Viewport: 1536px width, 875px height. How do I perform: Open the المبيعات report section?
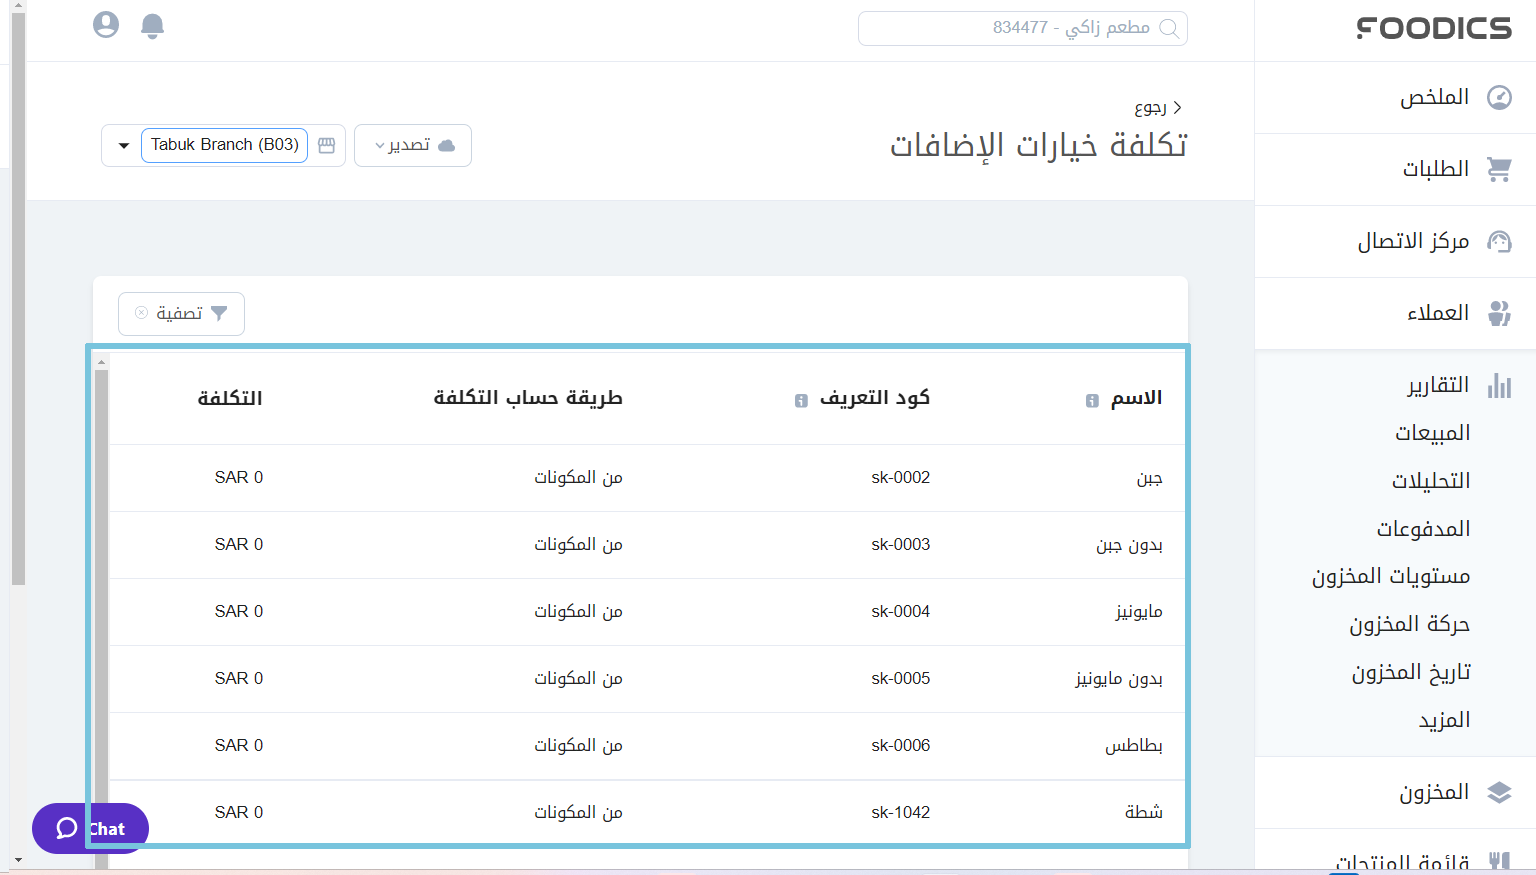click(1434, 432)
